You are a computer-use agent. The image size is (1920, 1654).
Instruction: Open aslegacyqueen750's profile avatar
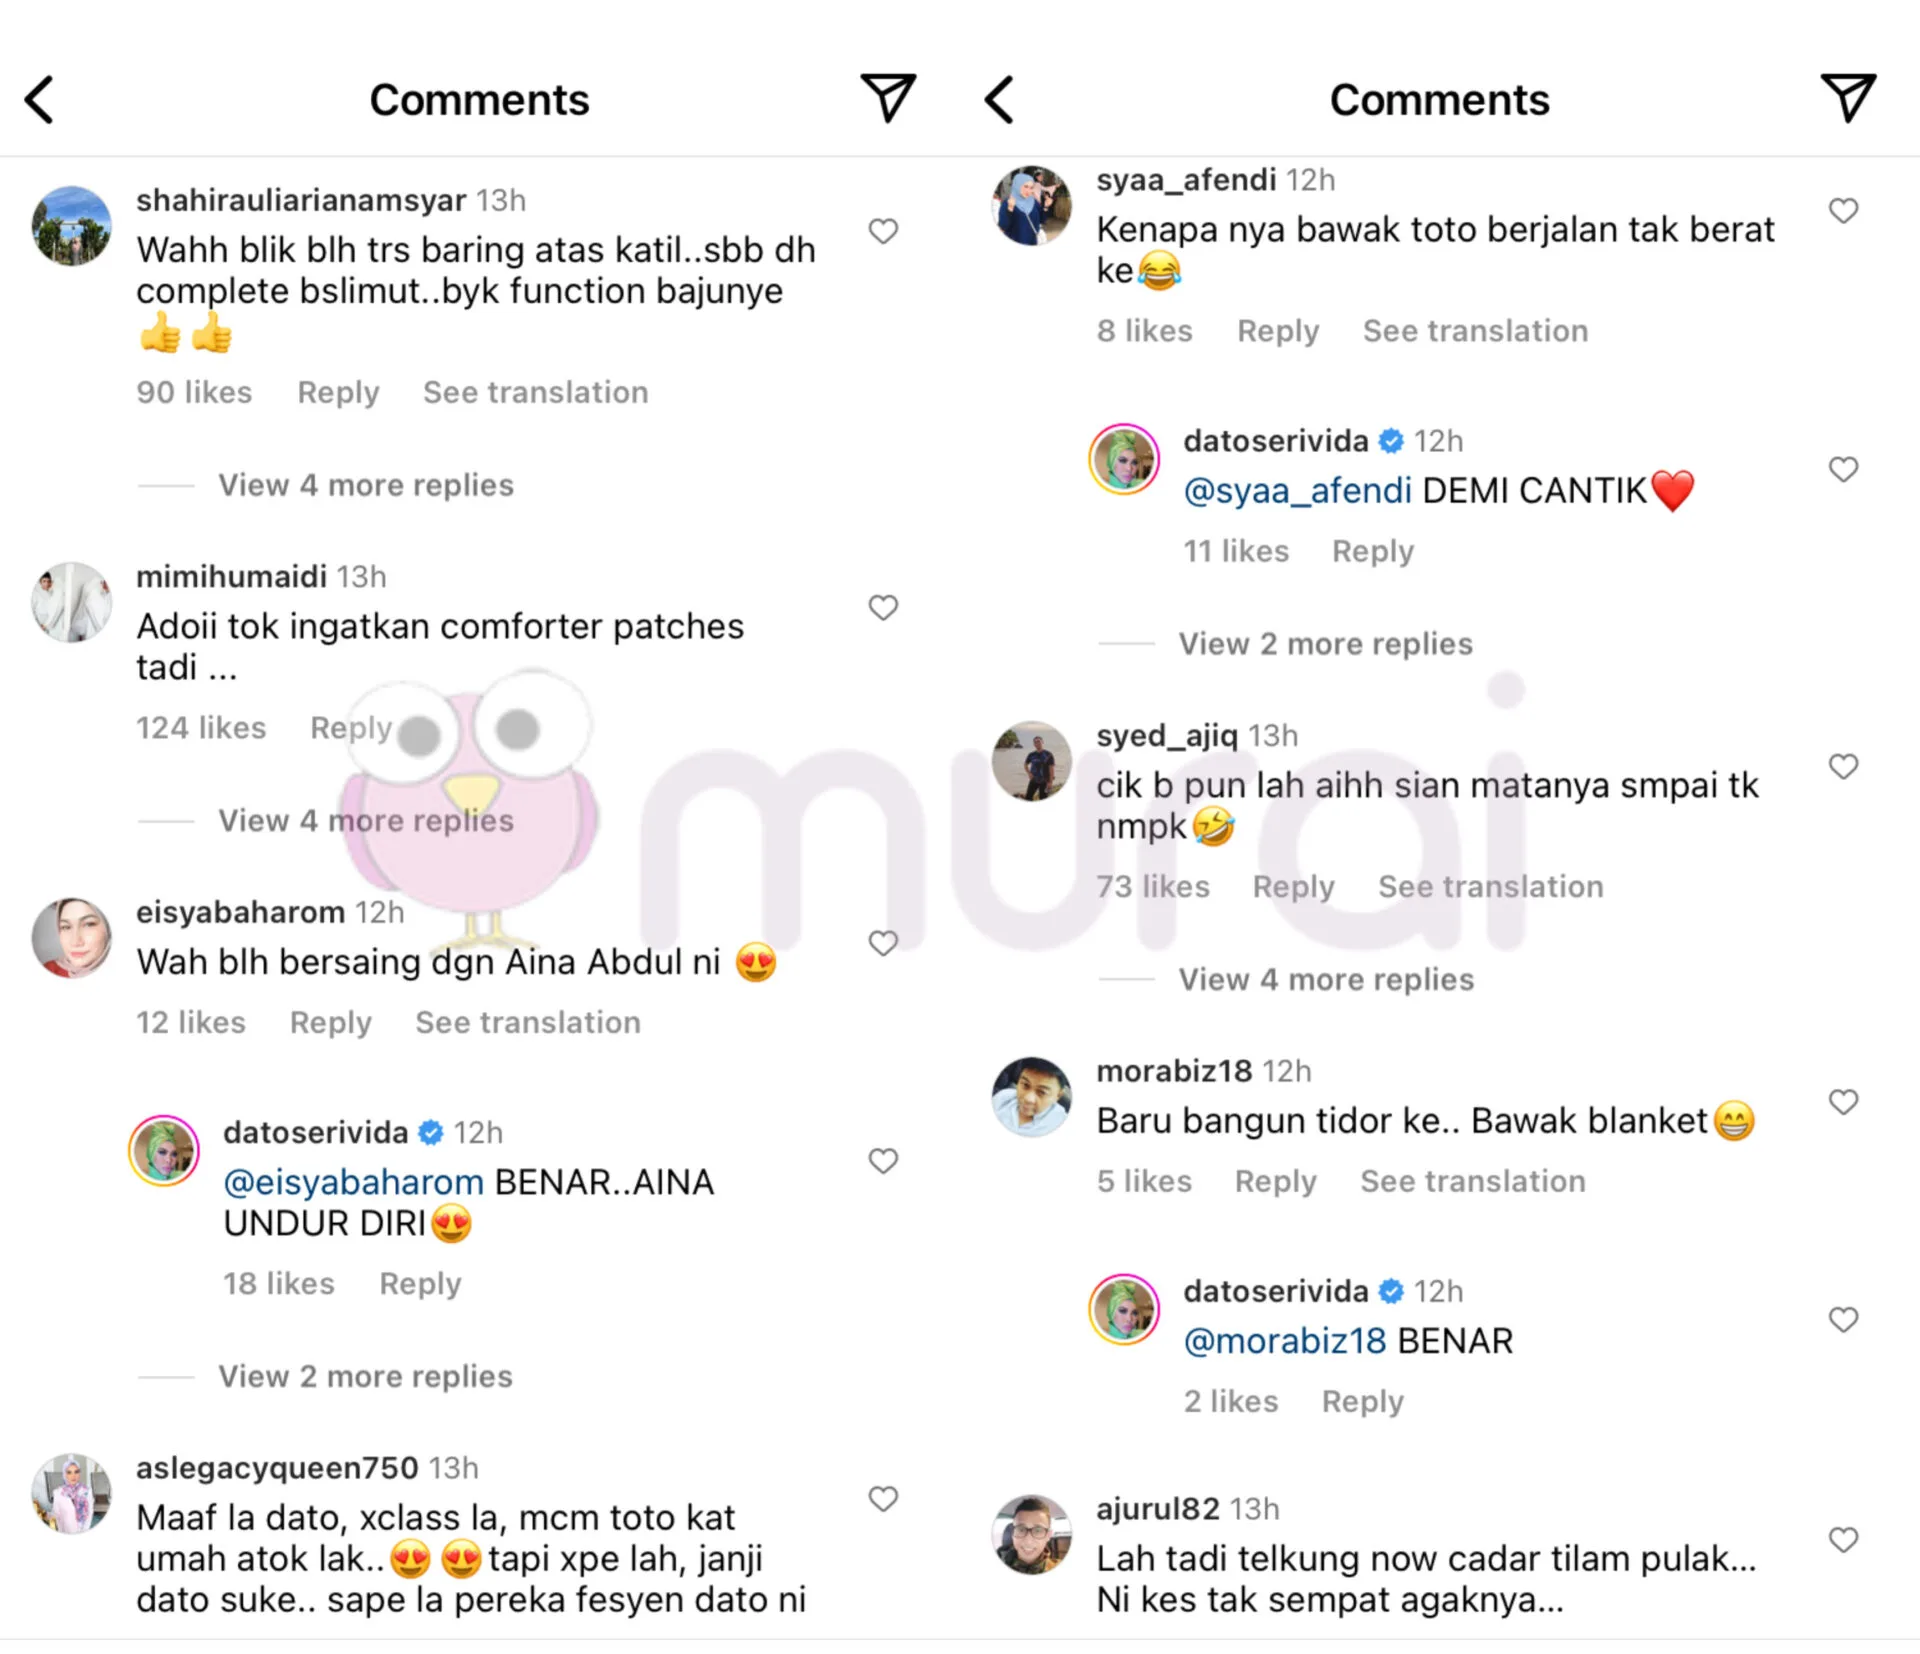[x=71, y=1493]
